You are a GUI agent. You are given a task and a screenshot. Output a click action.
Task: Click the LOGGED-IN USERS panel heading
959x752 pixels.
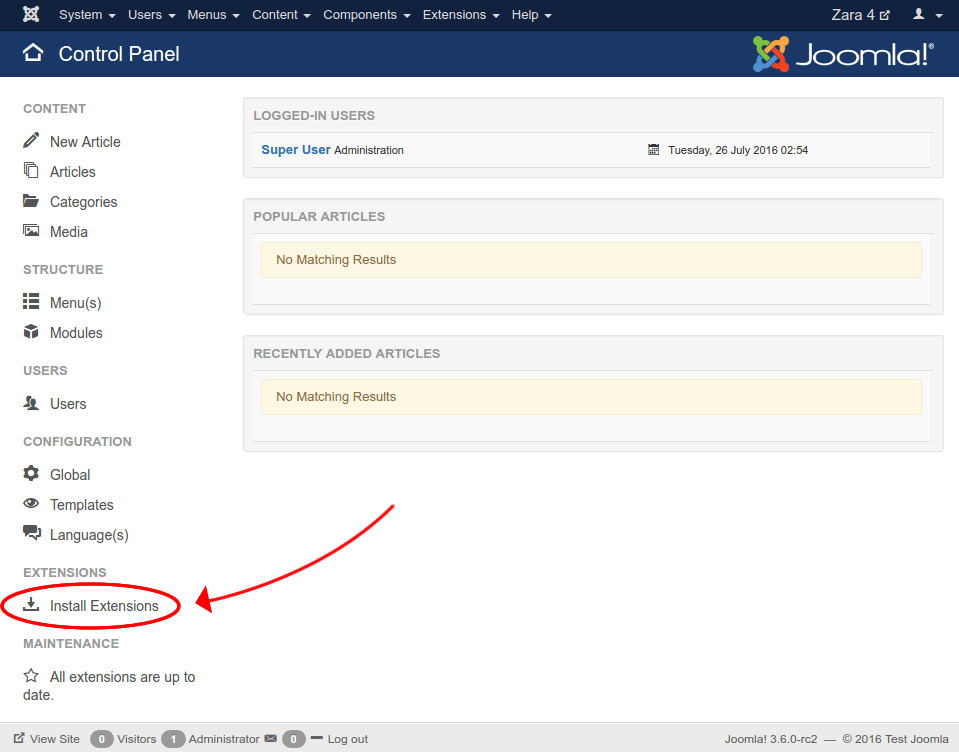pos(314,116)
